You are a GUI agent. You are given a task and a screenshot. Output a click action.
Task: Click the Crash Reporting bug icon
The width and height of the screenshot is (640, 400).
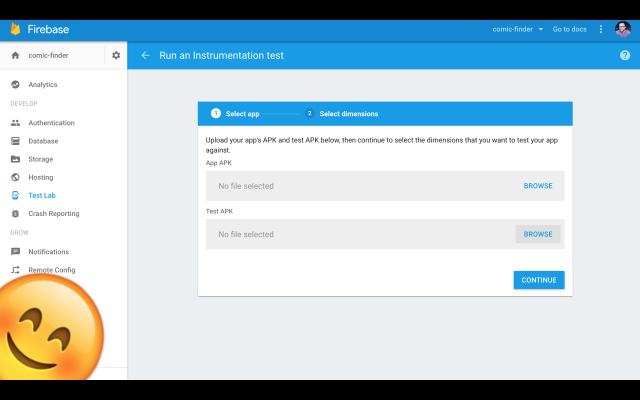coord(15,213)
